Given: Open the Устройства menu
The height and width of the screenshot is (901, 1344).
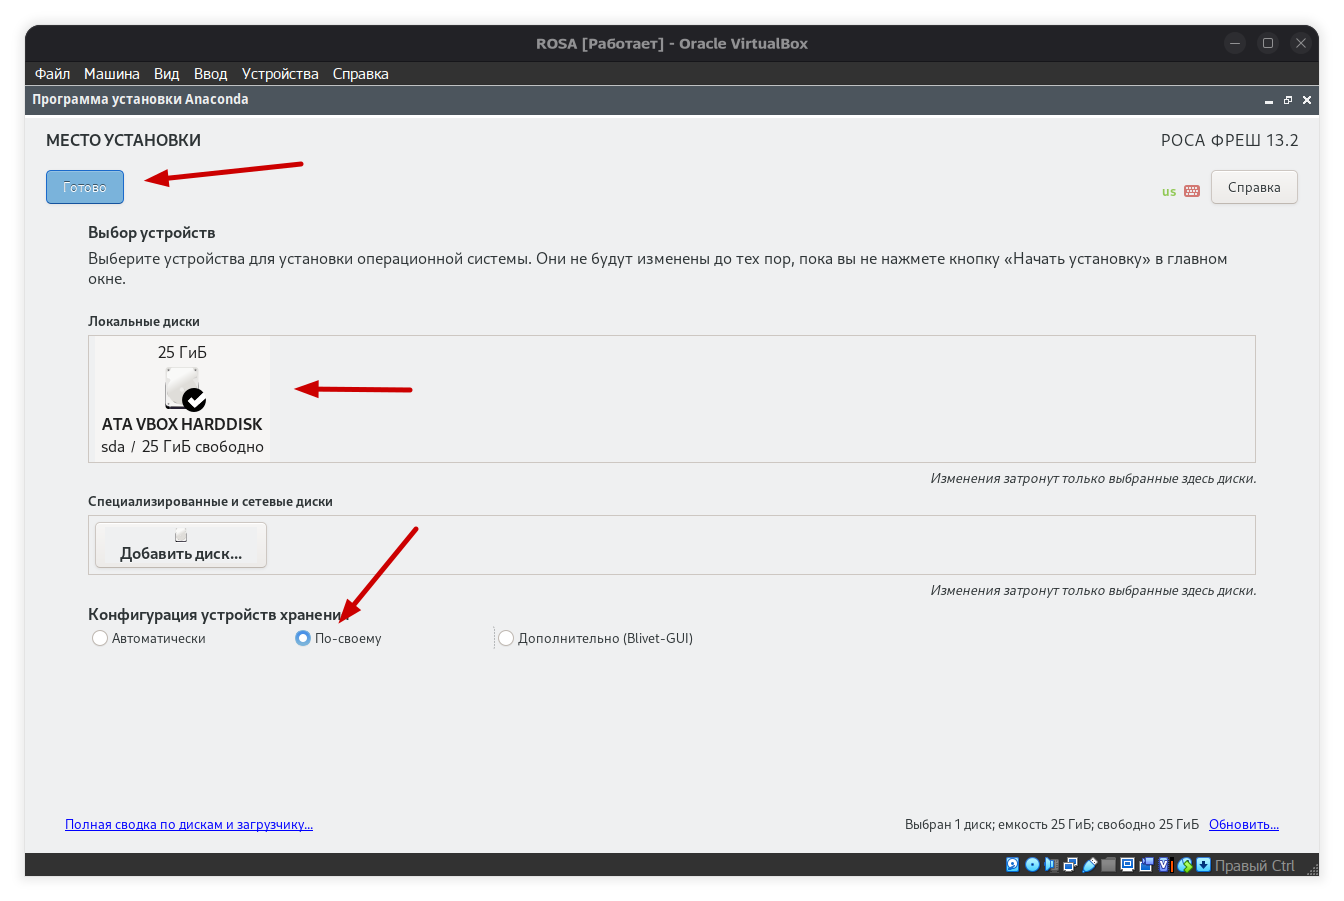Looking at the screenshot, I should tap(280, 74).
